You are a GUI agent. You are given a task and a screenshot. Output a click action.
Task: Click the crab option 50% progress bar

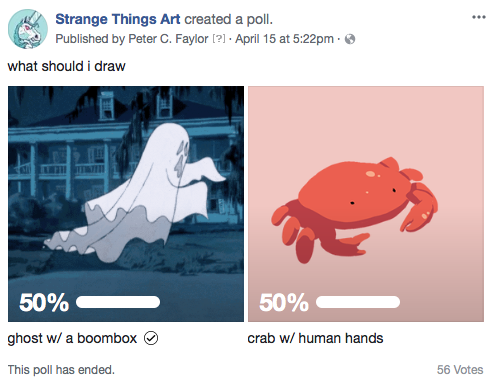tap(358, 302)
